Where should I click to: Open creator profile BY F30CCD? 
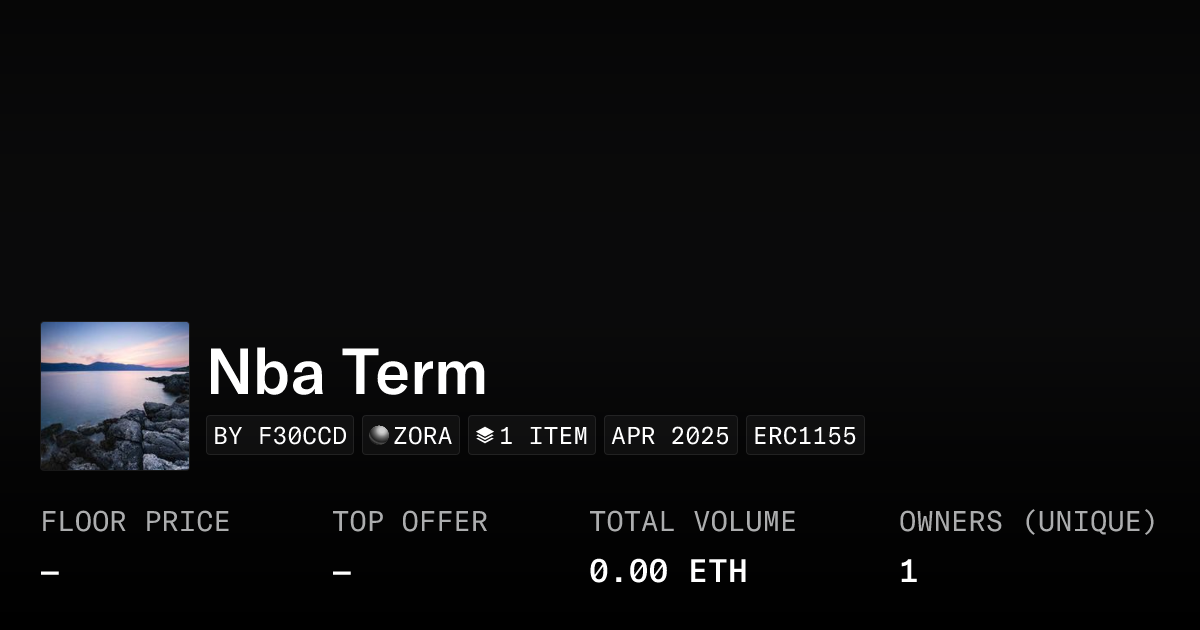280,436
